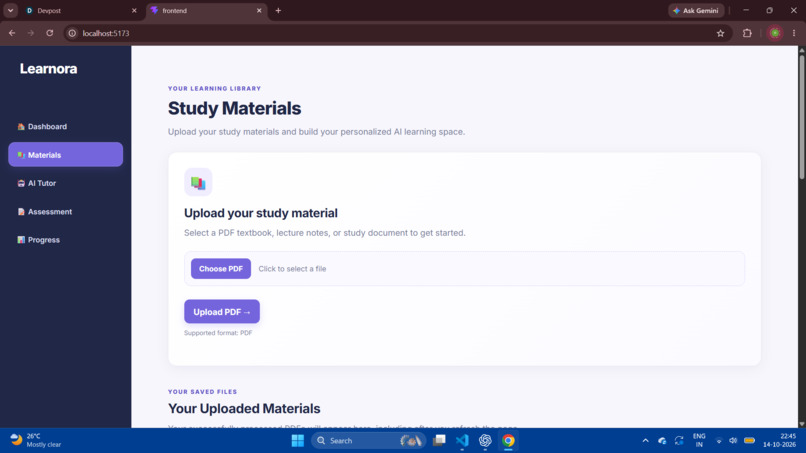
Task: Open a new browser tab
Action: click(278, 10)
